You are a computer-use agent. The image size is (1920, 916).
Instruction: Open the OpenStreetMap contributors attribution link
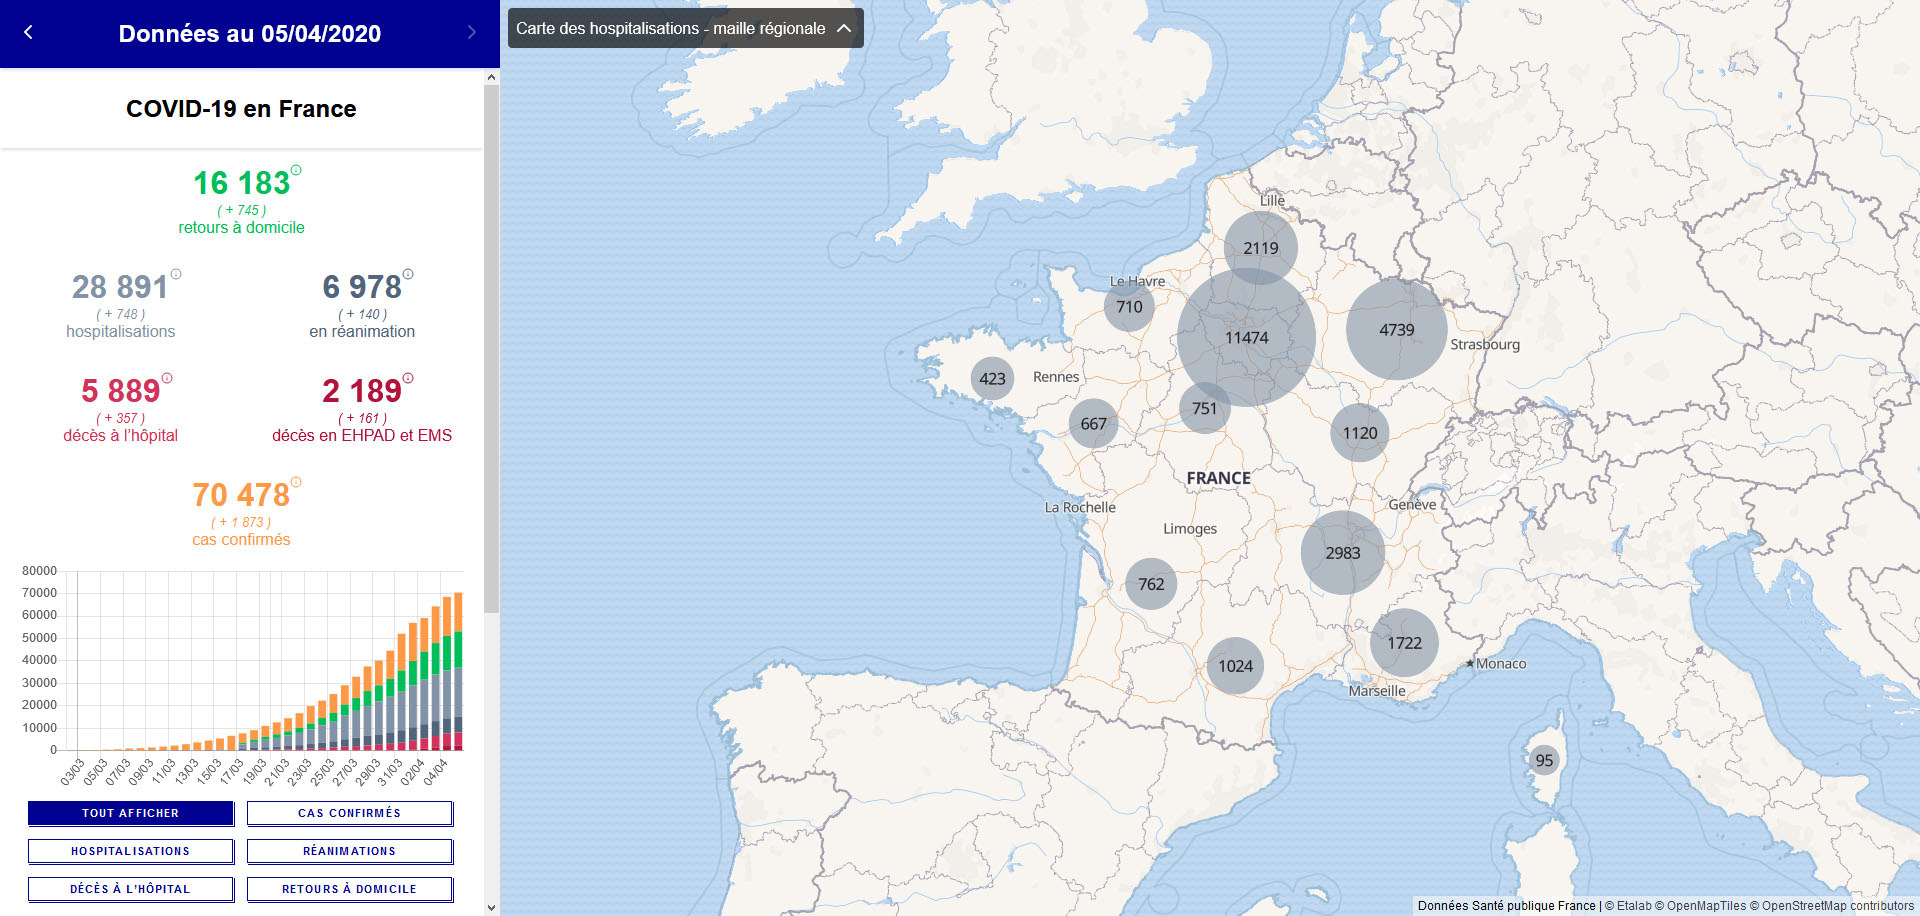pyautogui.click(x=1838, y=906)
